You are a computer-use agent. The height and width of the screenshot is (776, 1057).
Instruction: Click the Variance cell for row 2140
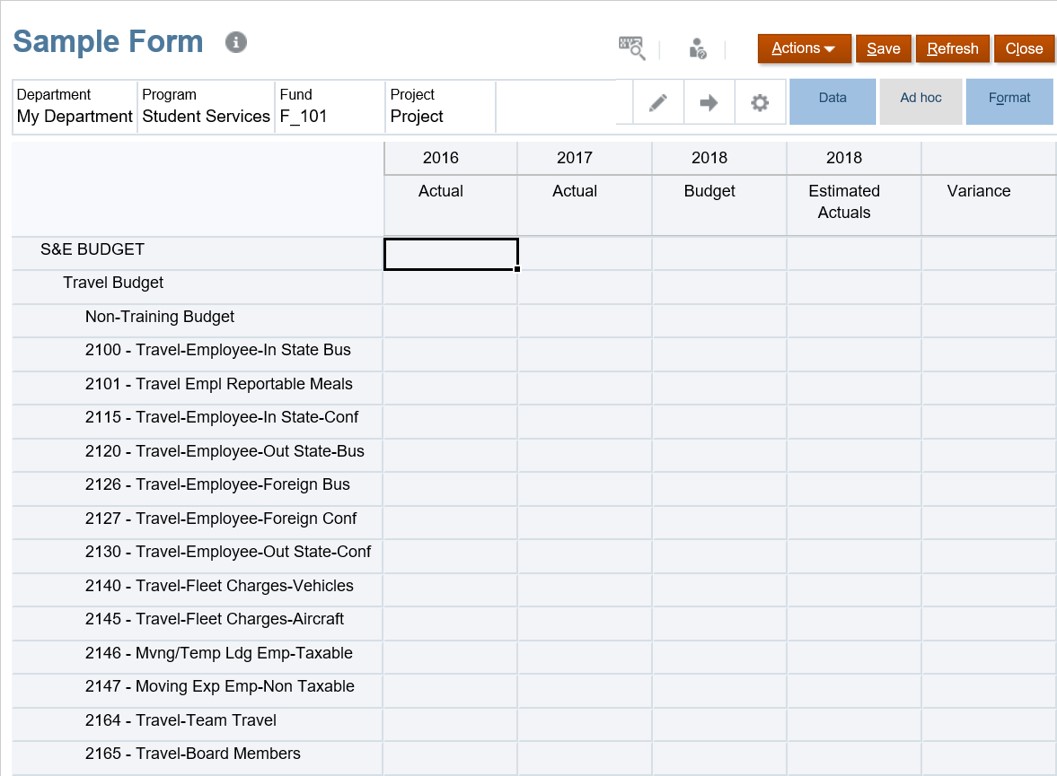pos(988,590)
